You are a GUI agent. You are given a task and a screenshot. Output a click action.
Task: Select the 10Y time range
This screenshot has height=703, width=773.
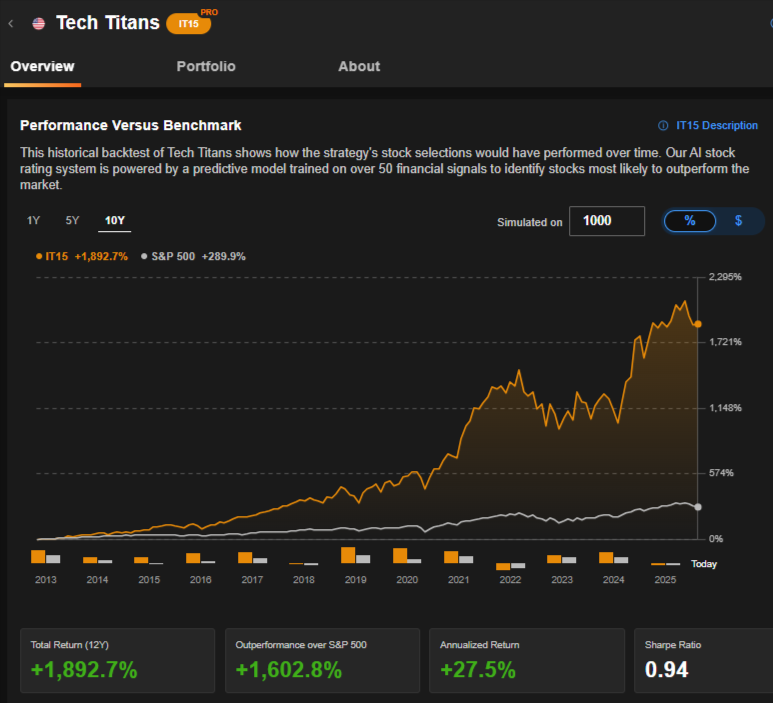tap(114, 221)
